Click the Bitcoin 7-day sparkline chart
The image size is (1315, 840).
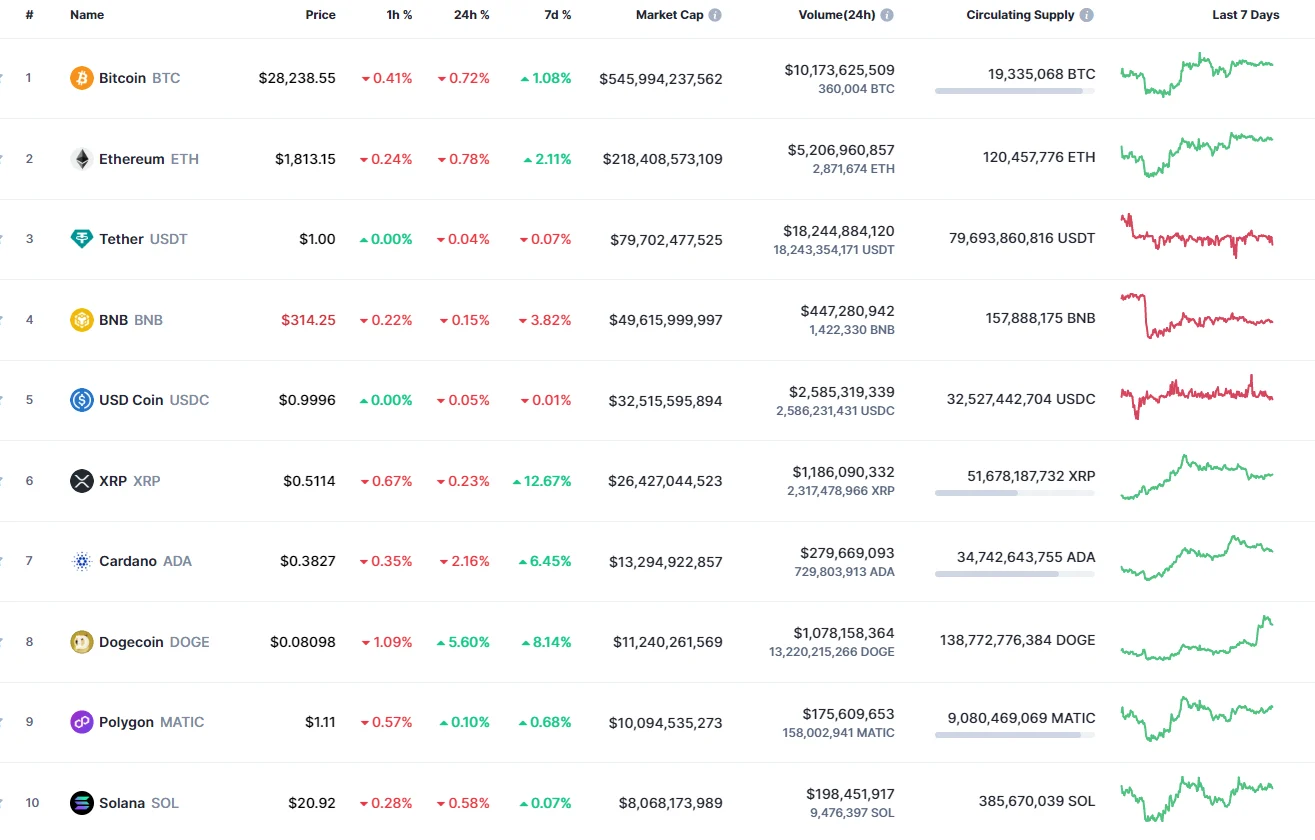[x=1196, y=77]
